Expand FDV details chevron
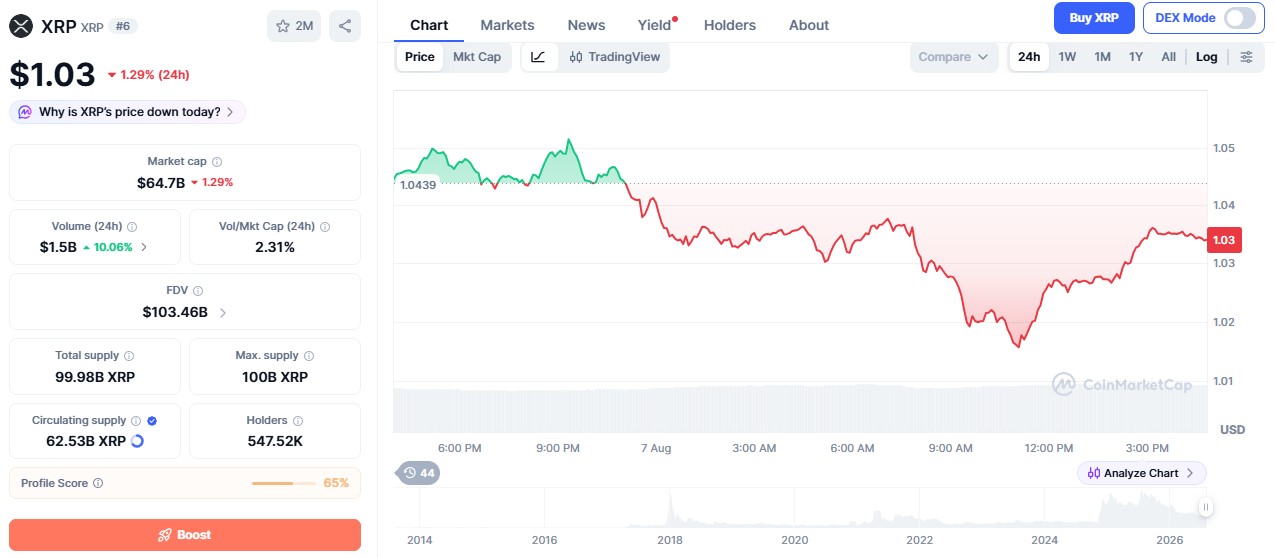This screenshot has height=558, width=1275. click(x=222, y=312)
